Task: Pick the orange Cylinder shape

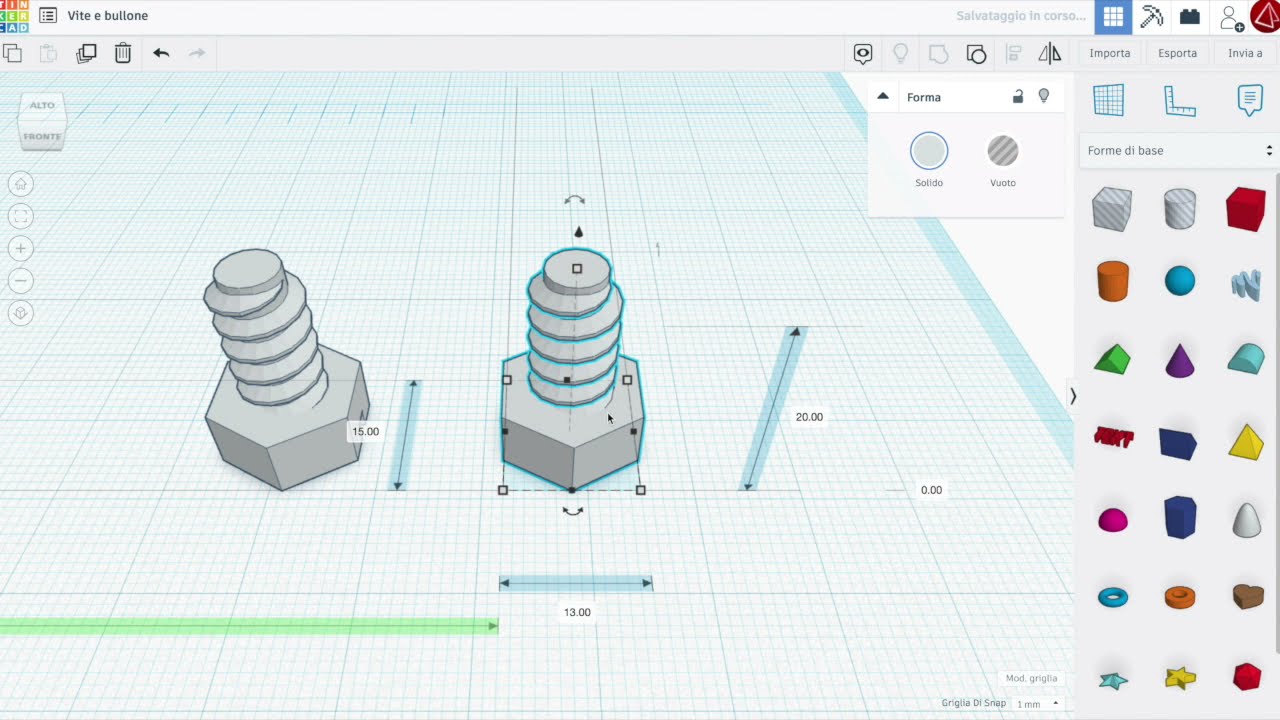Action: click(x=1112, y=281)
